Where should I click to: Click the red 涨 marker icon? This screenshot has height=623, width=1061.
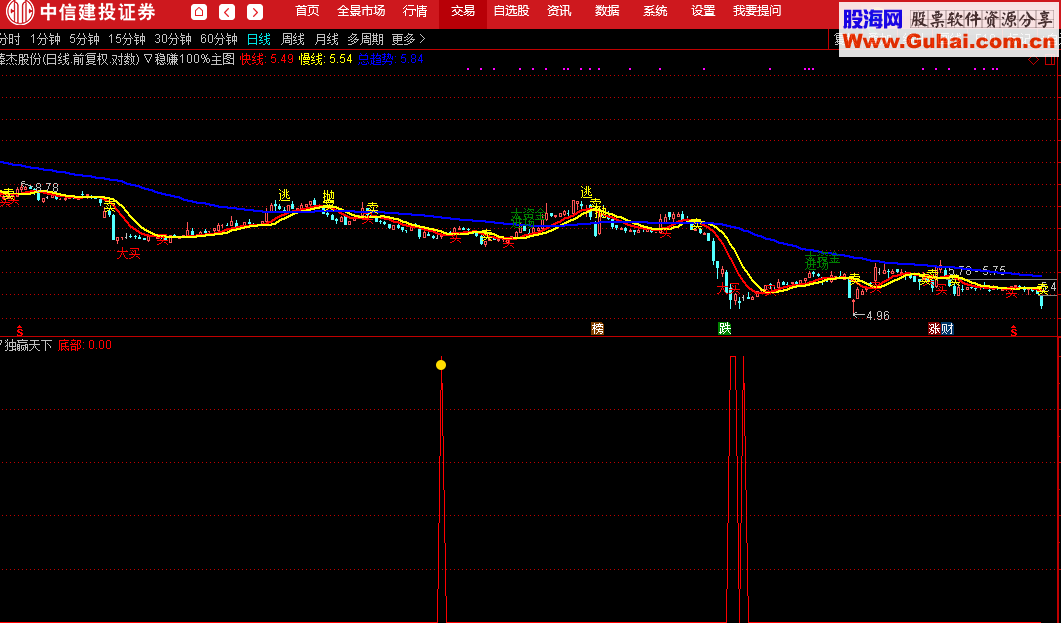point(934,329)
